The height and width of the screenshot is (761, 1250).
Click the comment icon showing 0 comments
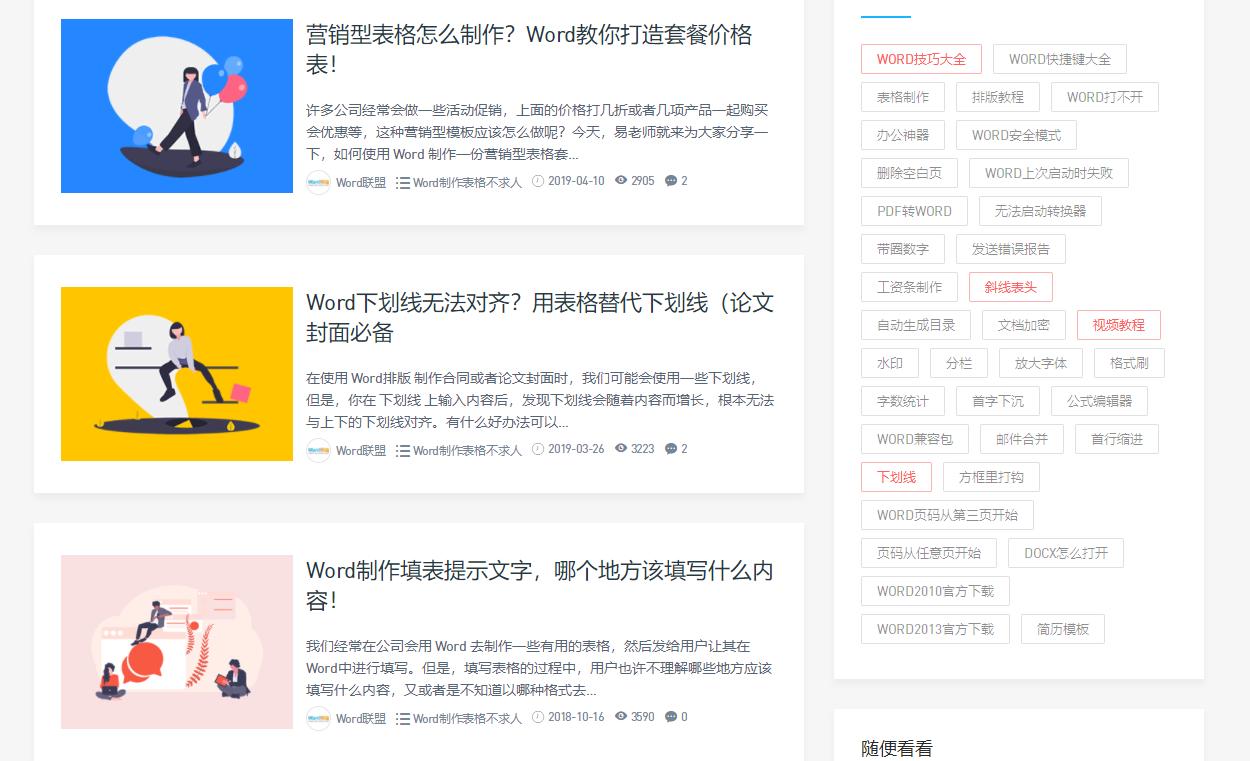[x=670, y=717]
